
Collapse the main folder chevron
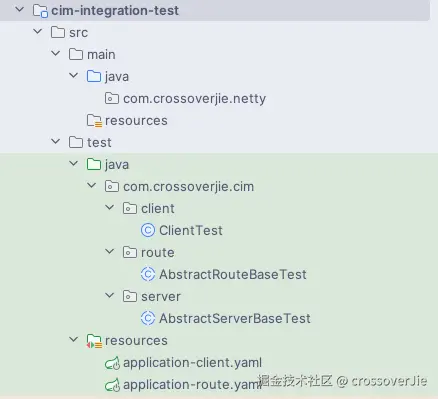pos(56,53)
